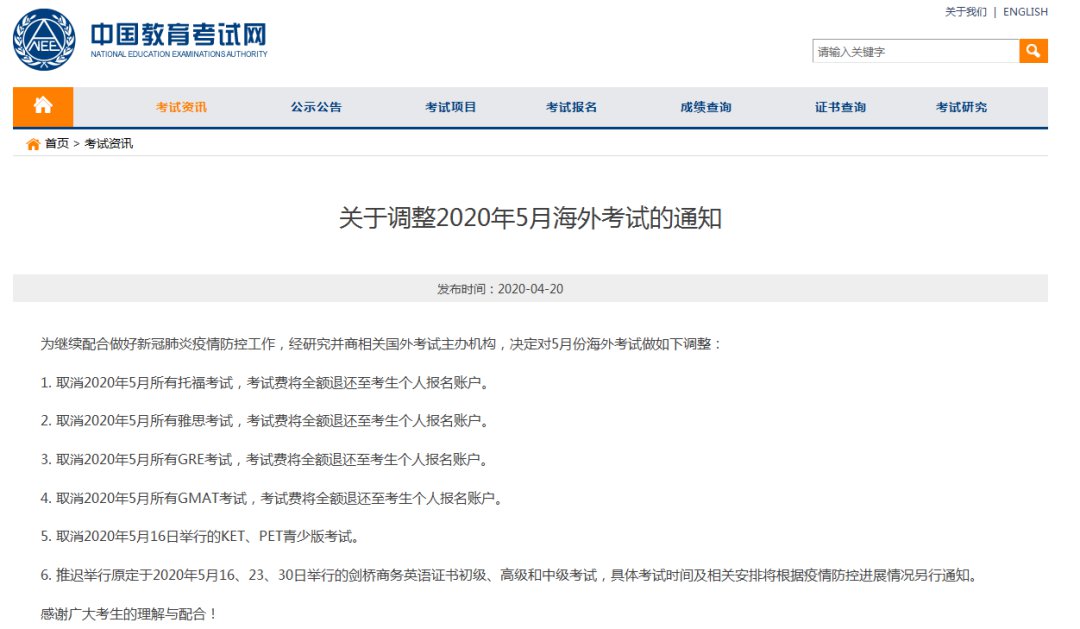Switch site language via ENGLISH link
1080x629 pixels.
click(x=1025, y=12)
